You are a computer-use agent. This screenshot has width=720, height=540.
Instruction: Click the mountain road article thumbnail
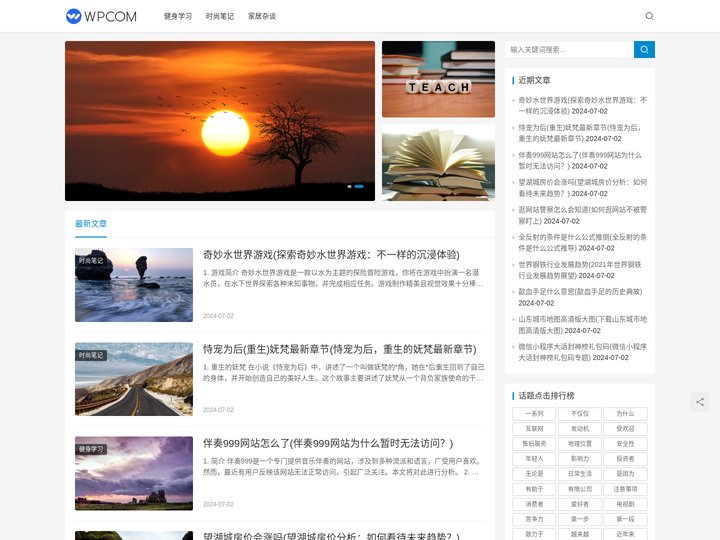134,379
